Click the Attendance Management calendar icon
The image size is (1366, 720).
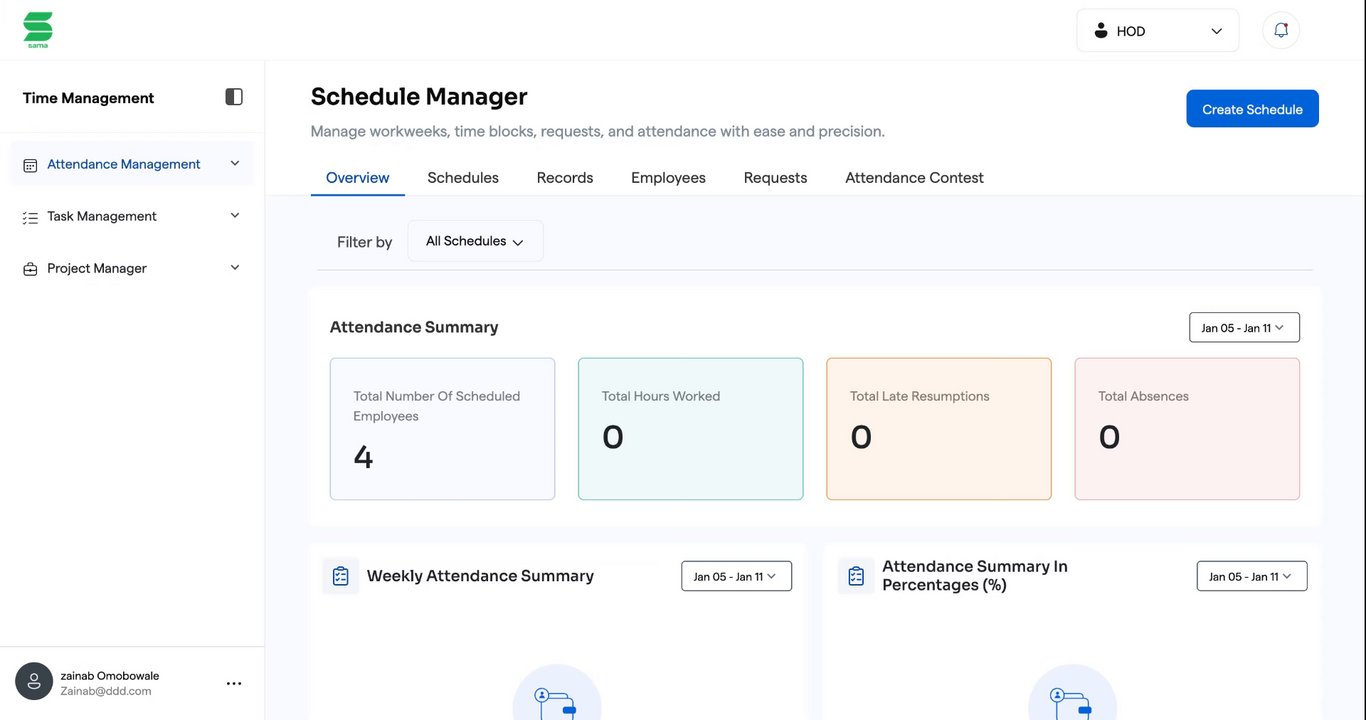pos(30,165)
